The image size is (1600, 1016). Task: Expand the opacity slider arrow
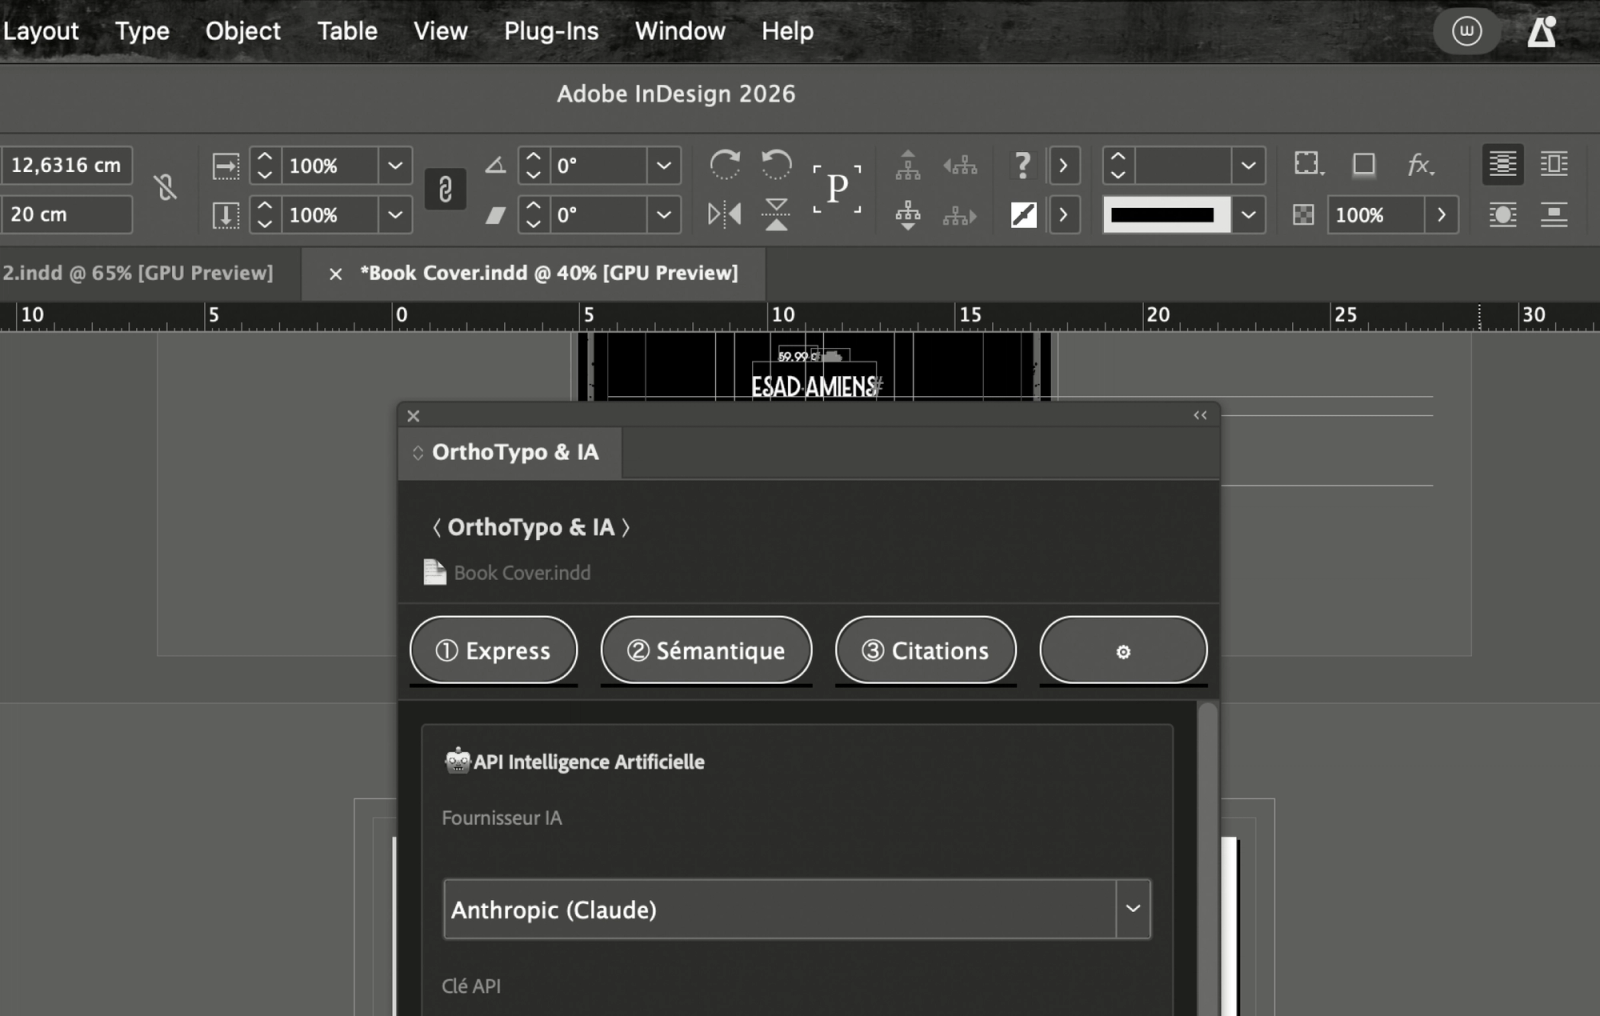tap(1441, 214)
